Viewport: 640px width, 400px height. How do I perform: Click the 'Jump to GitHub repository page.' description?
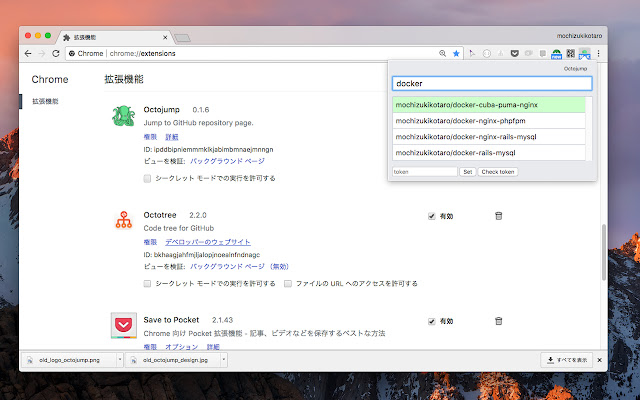coord(198,123)
